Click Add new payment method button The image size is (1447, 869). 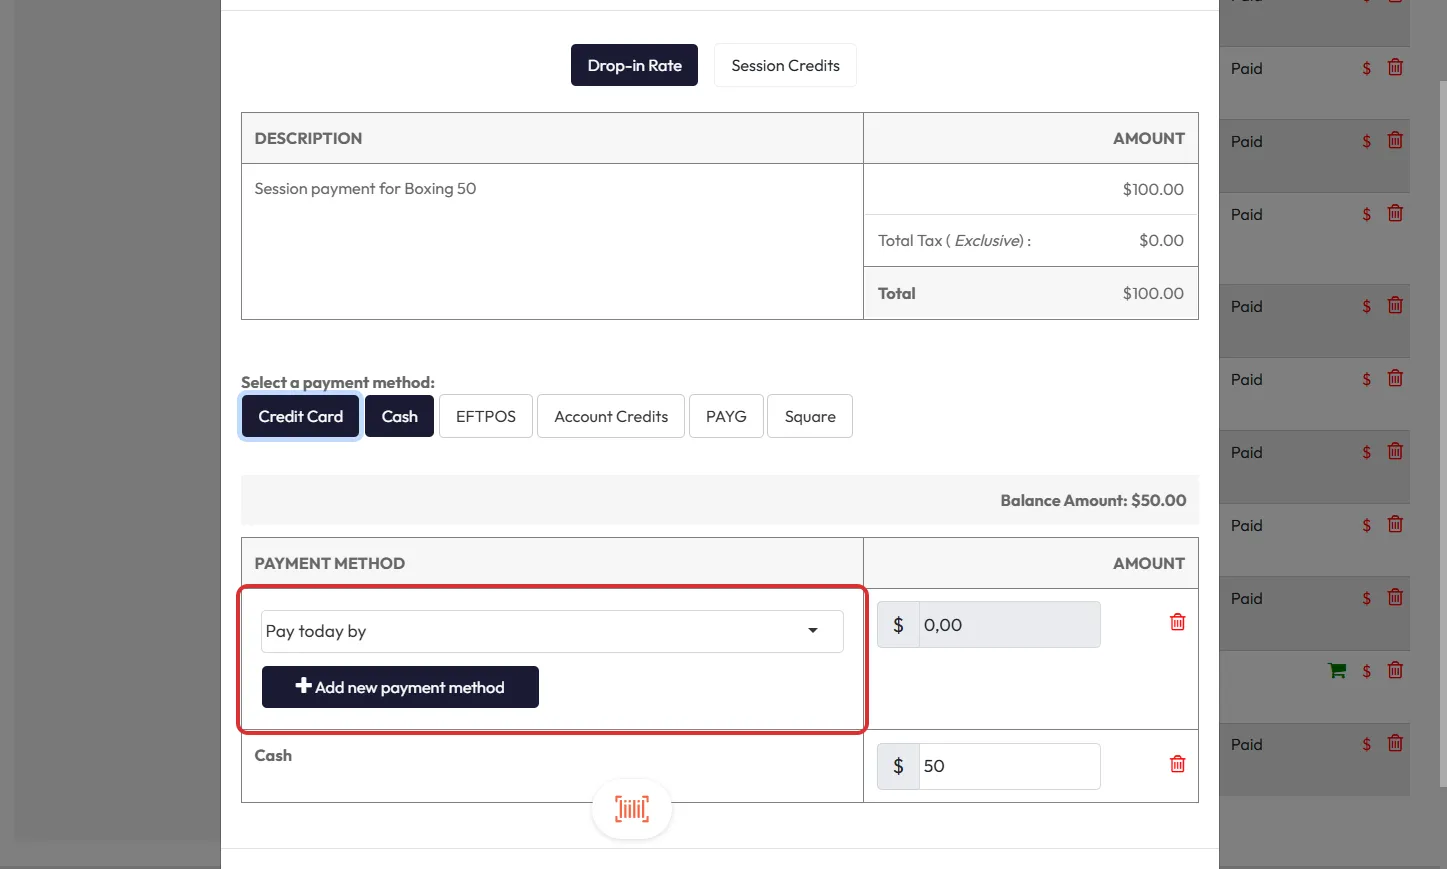click(x=400, y=687)
